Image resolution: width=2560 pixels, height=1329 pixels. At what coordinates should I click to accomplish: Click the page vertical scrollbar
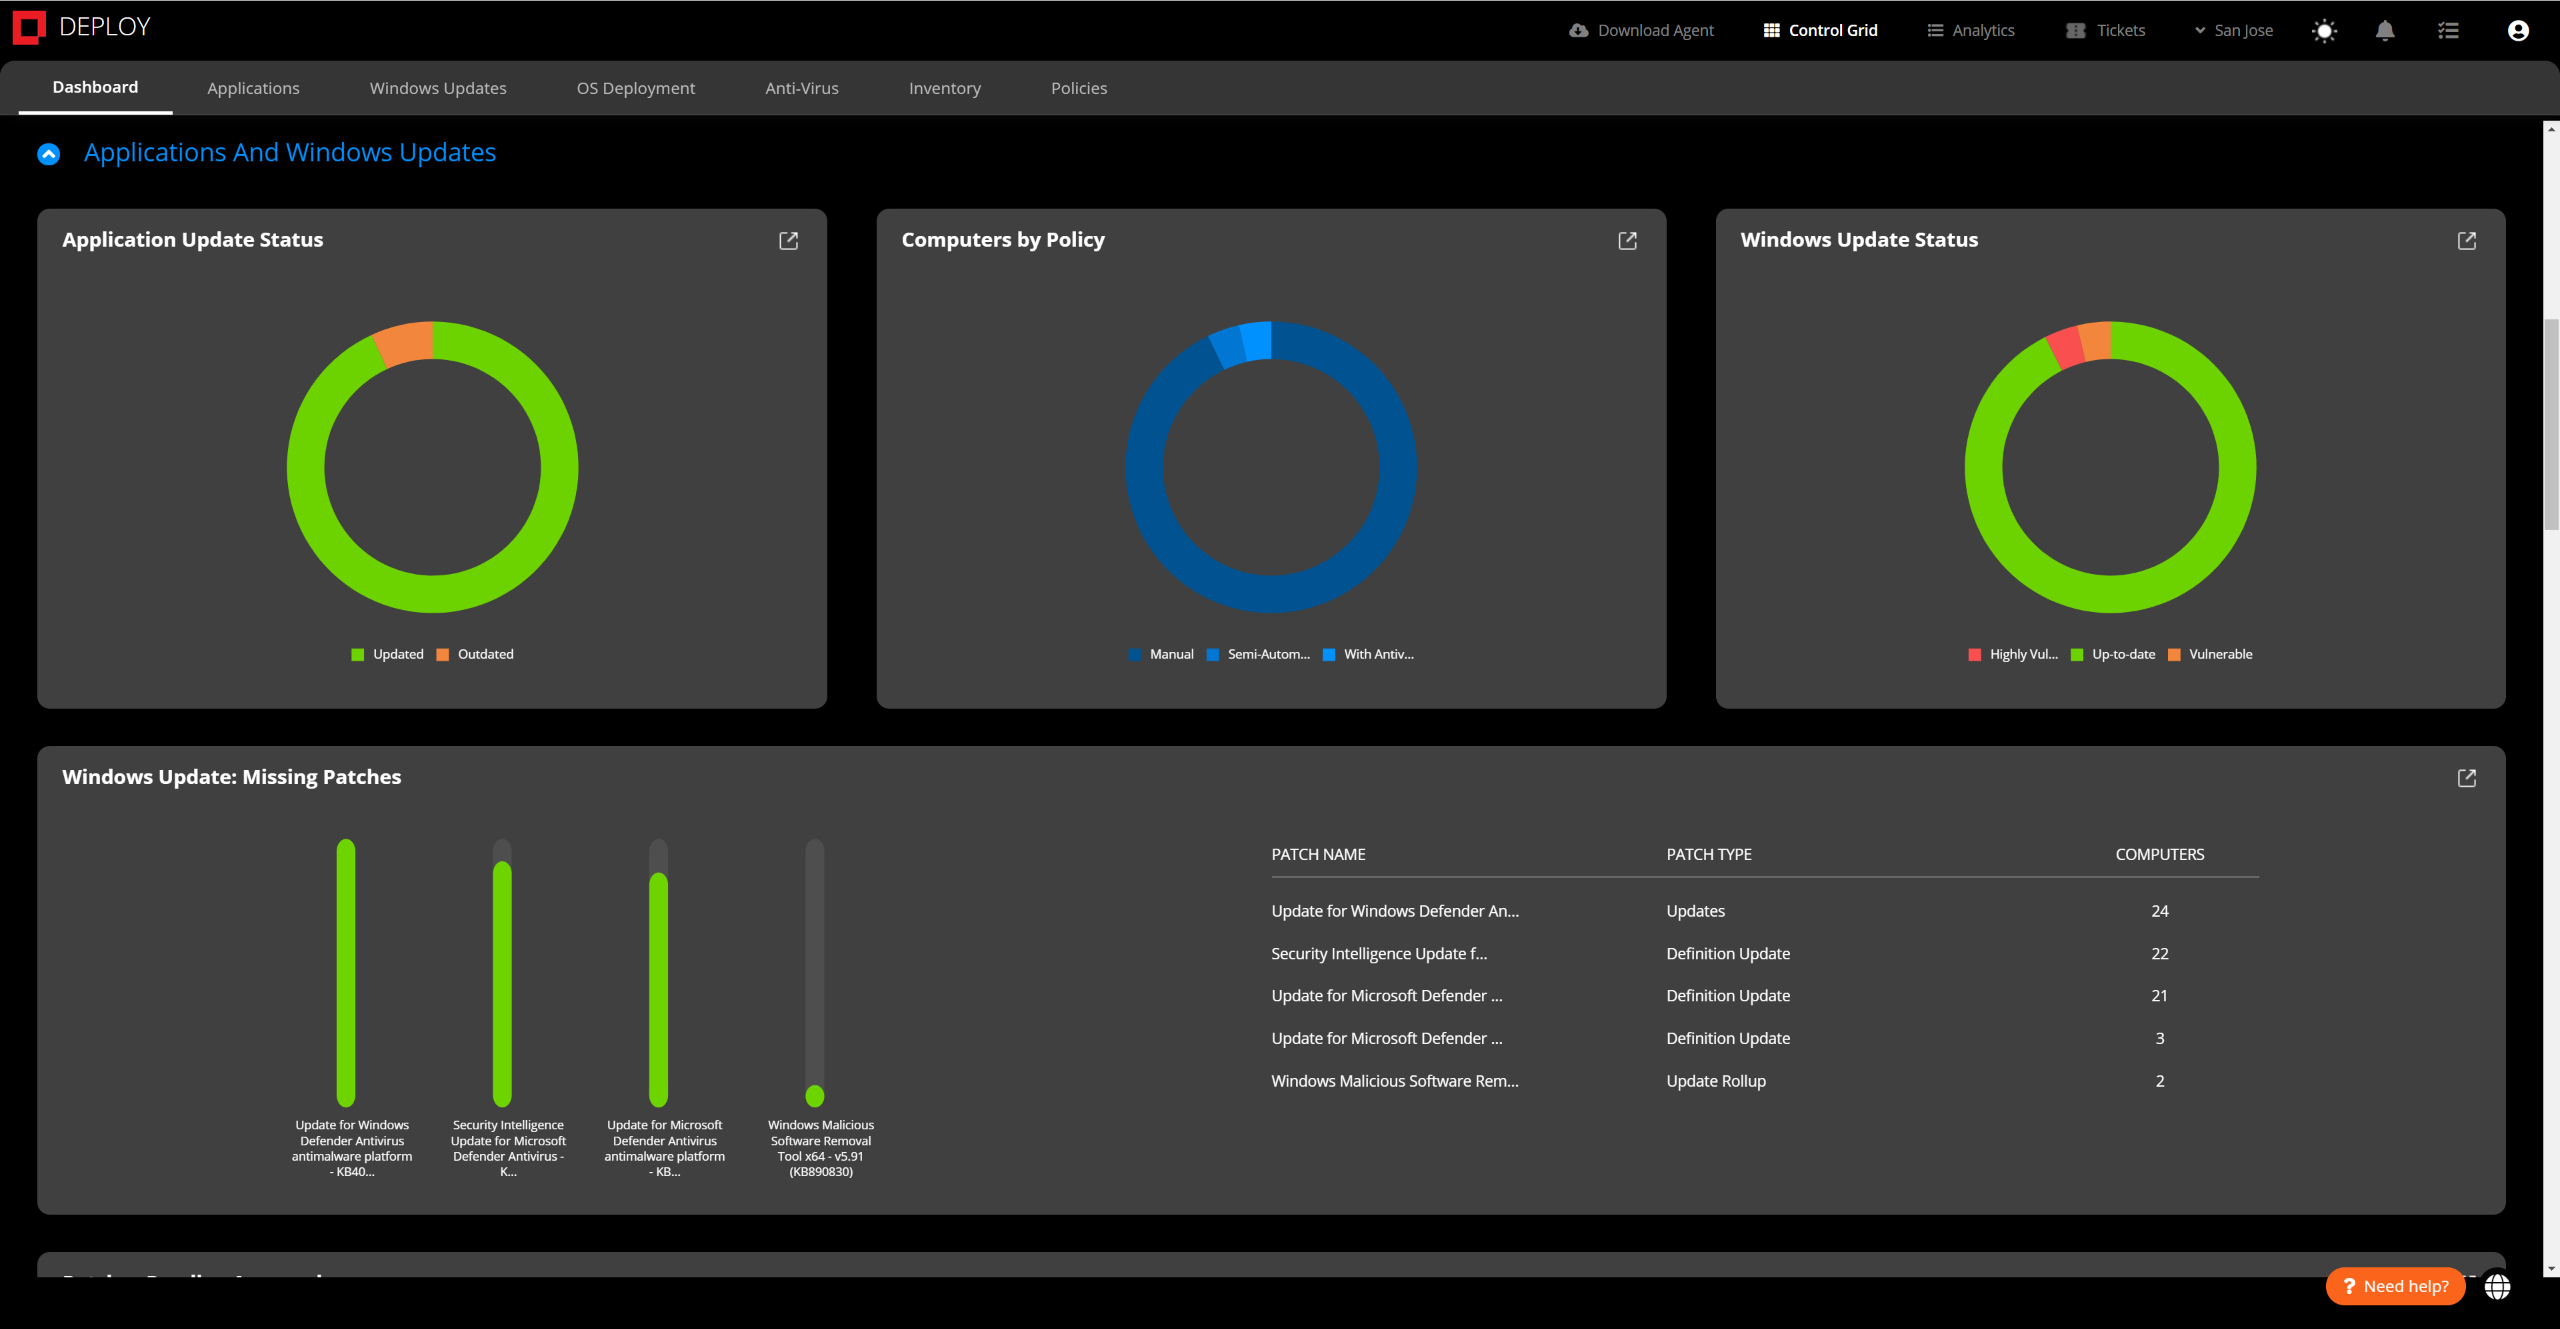point(2551,425)
